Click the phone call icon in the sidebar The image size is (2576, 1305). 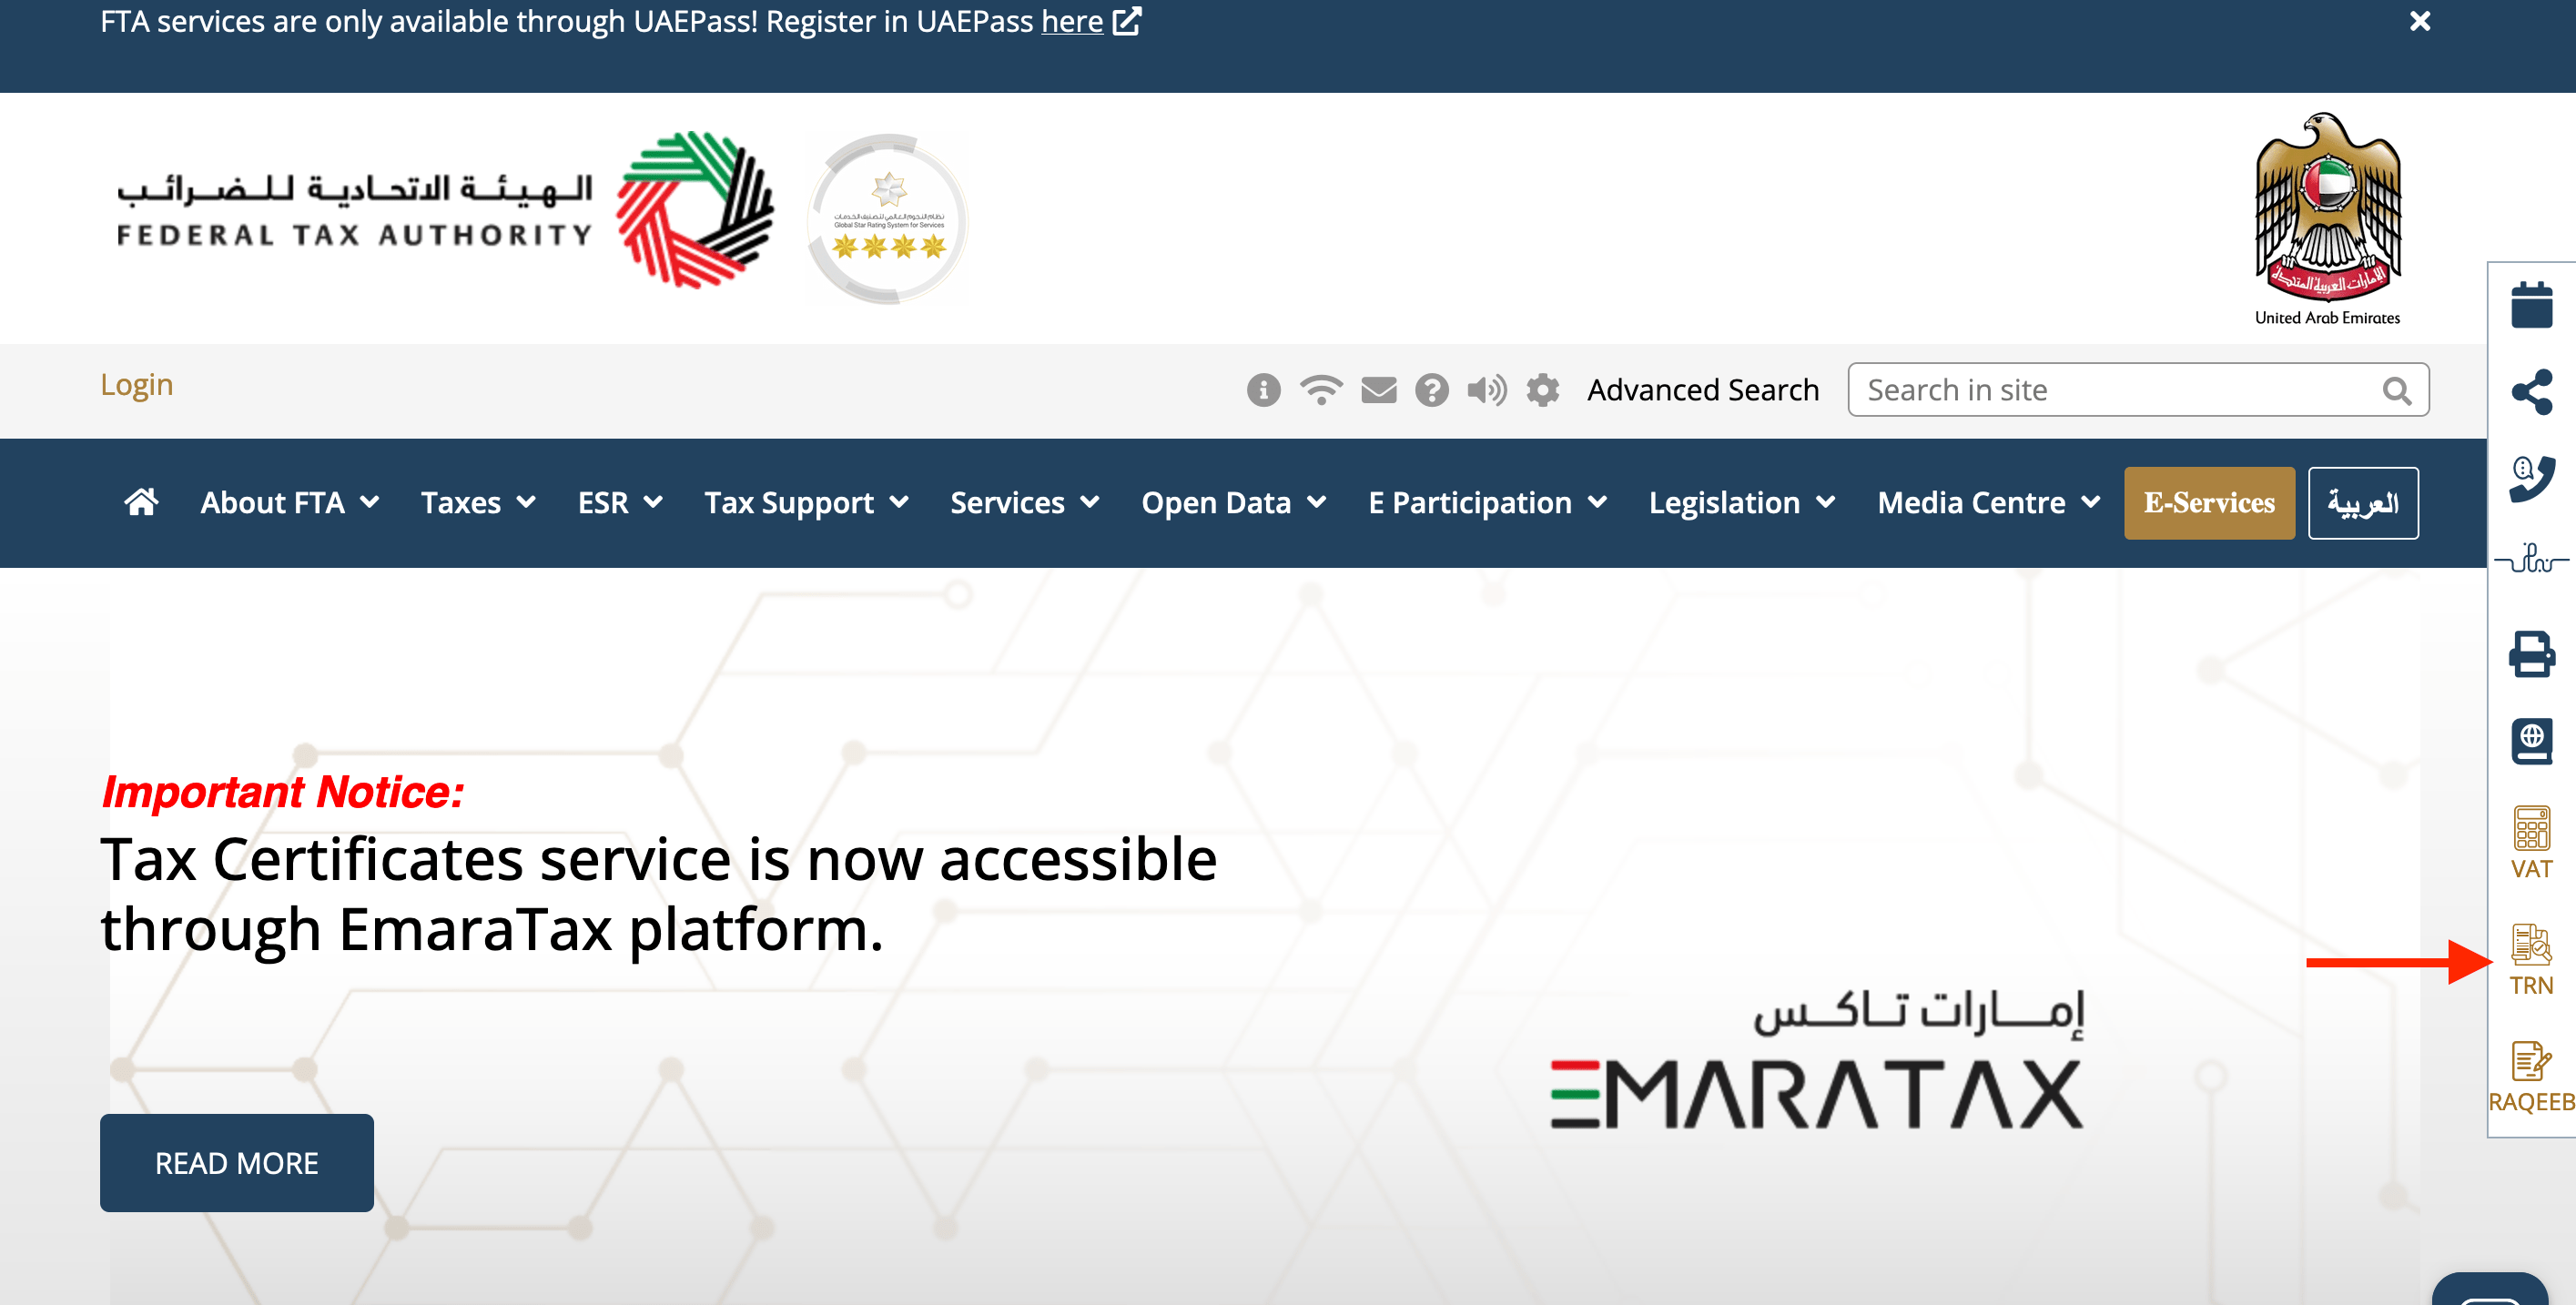pos(2530,477)
